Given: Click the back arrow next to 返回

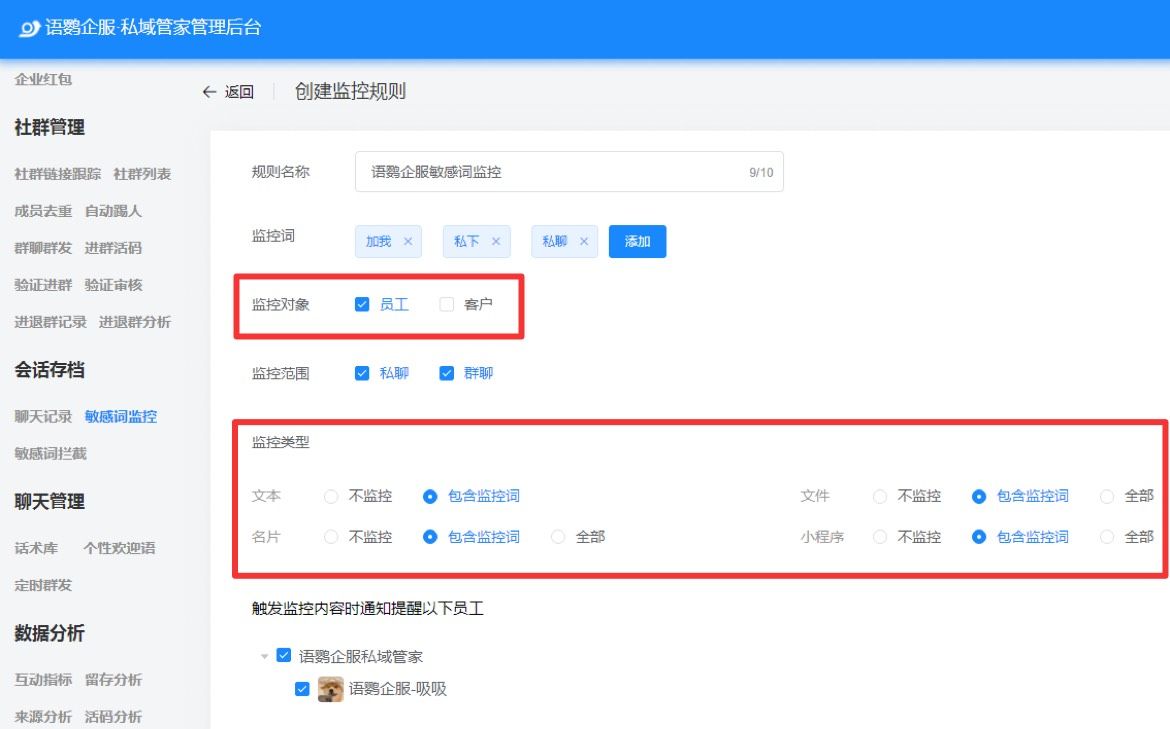Looking at the screenshot, I should tap(209, 92).
